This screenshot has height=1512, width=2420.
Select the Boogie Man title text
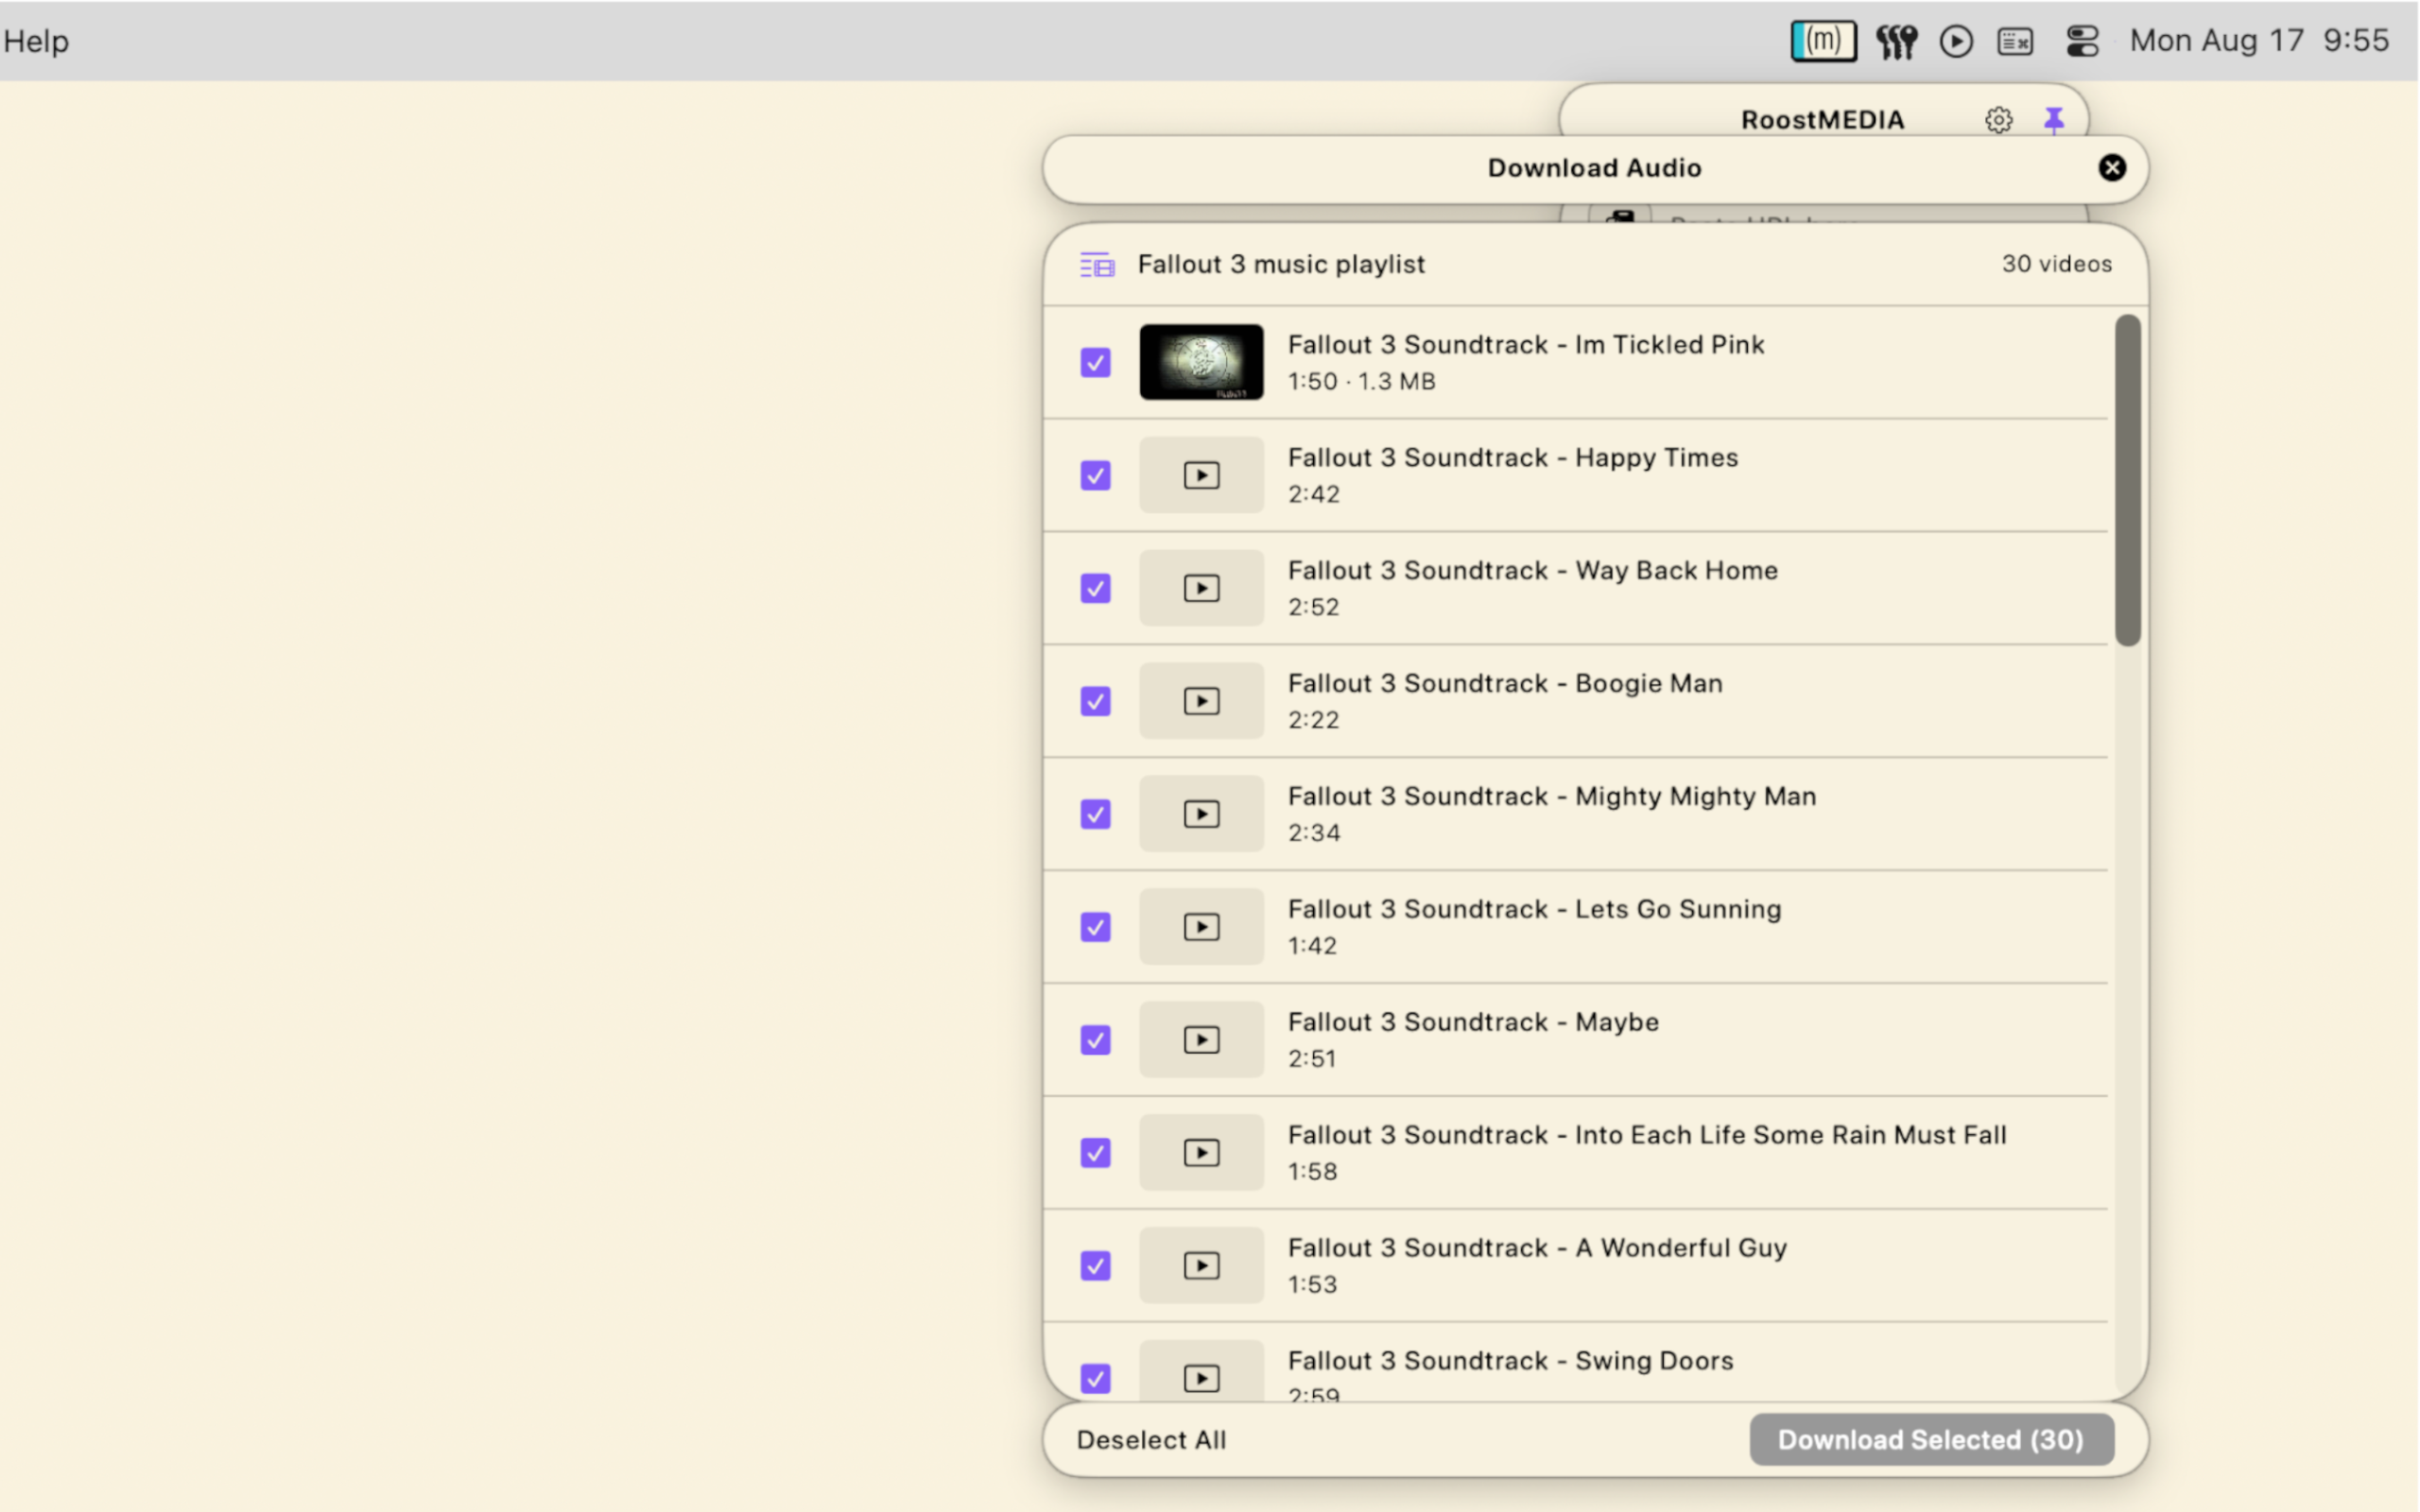[1505, 684]
